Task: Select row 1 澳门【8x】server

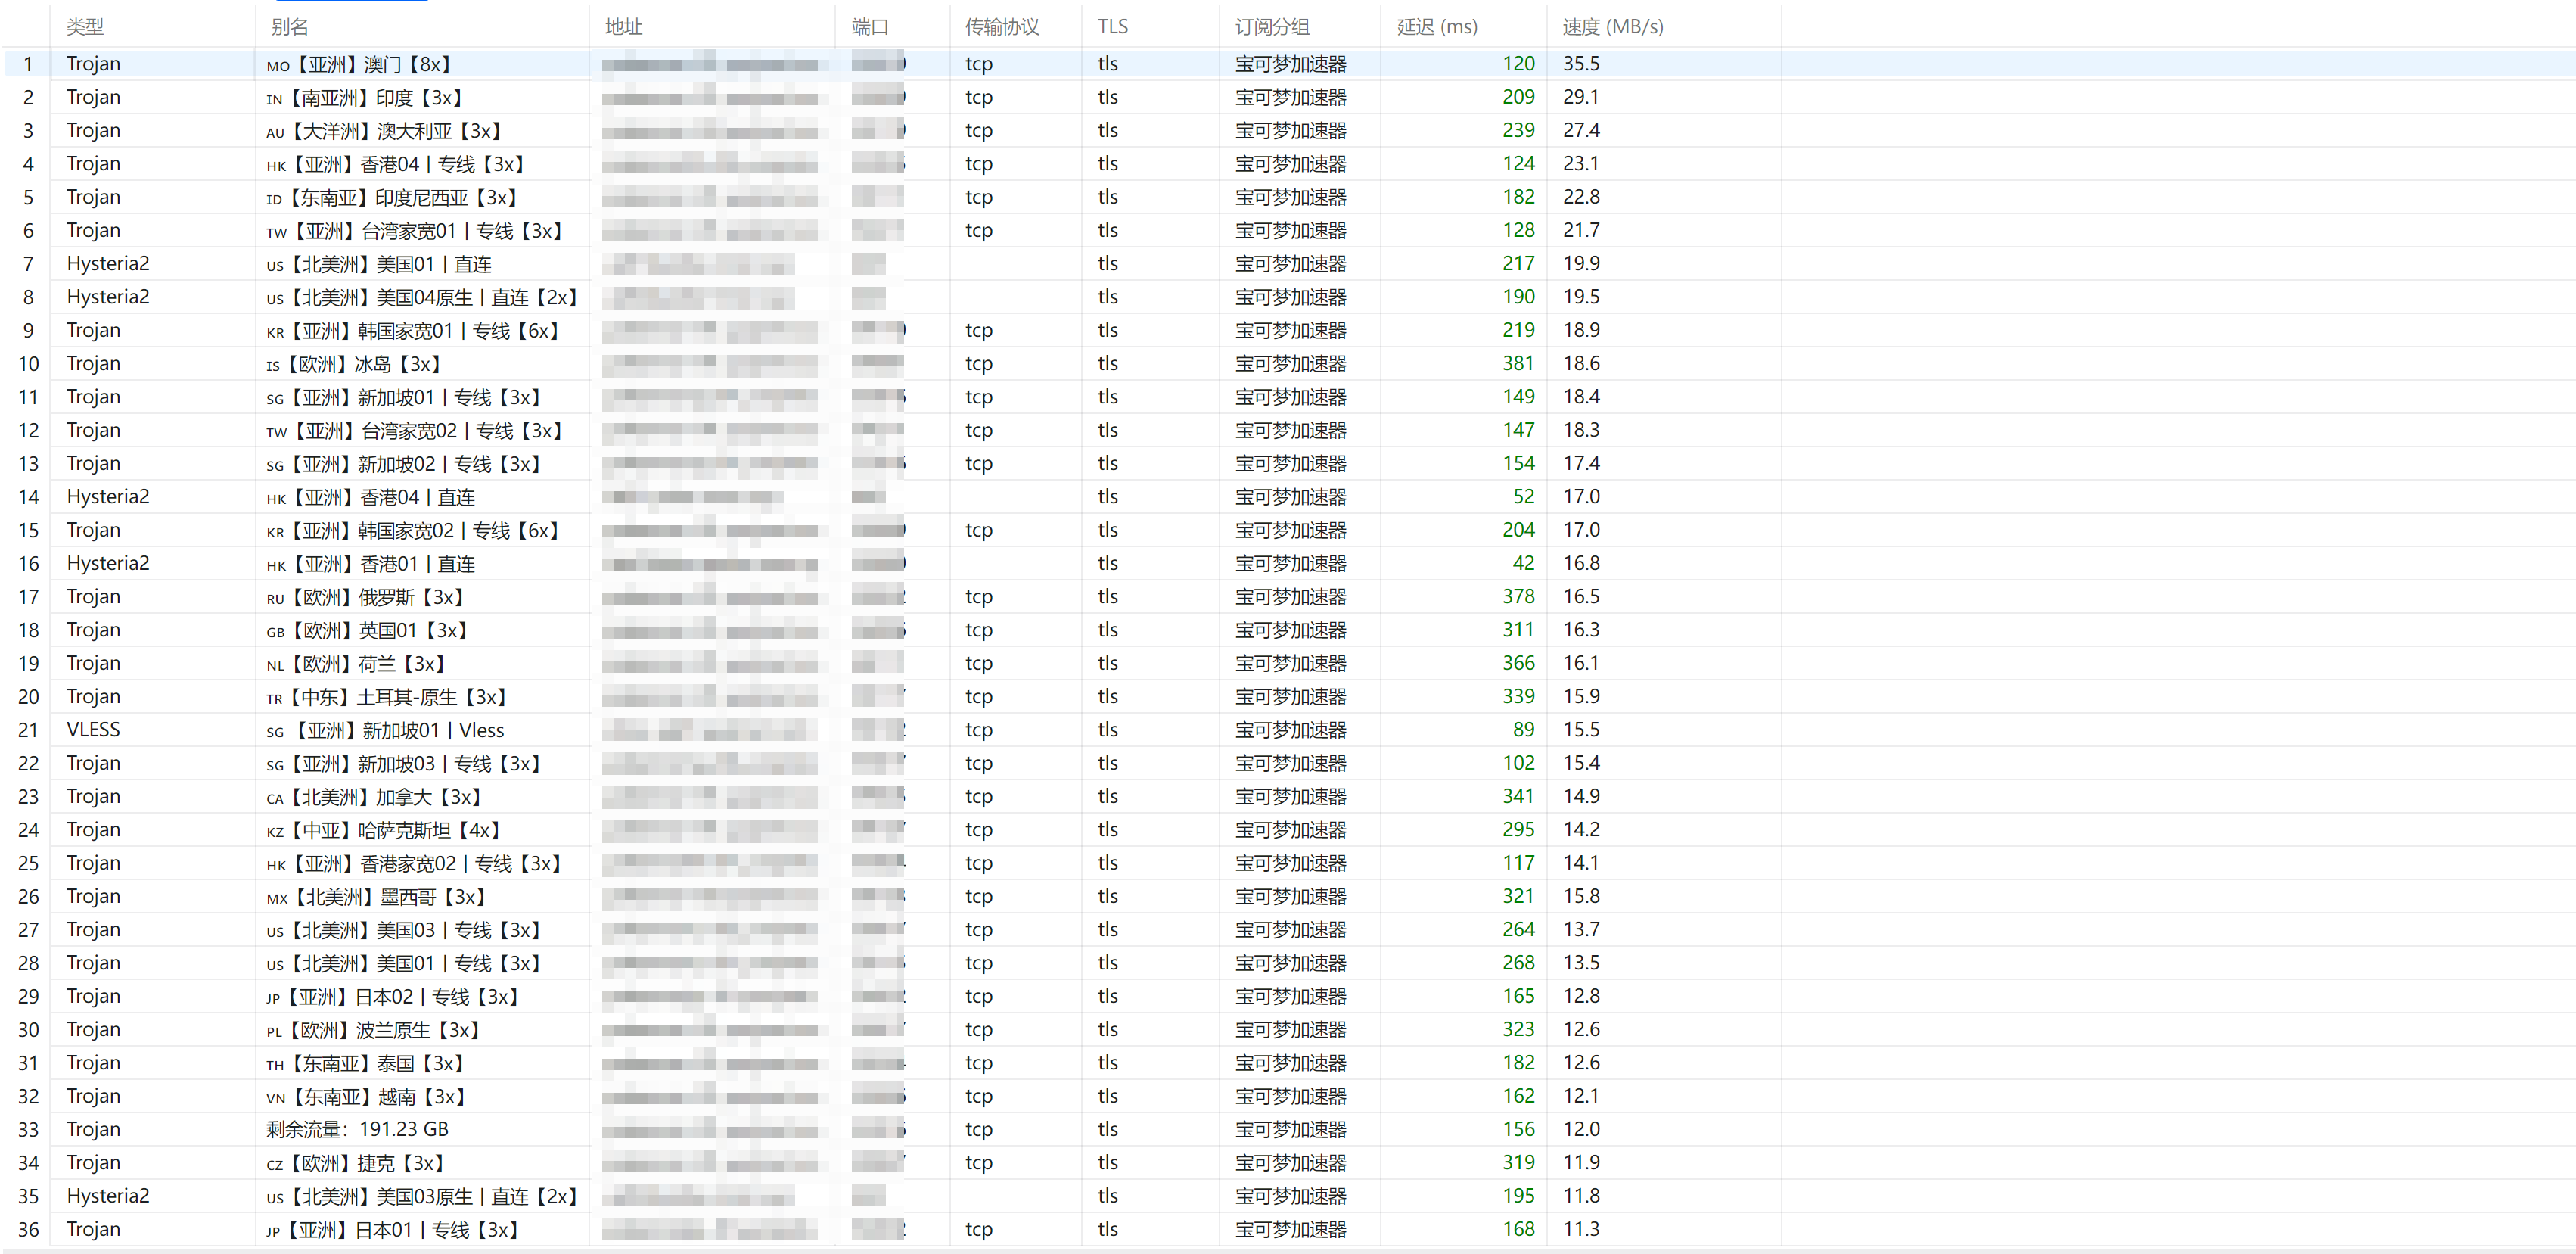Action: click(x=1288, y=64)
